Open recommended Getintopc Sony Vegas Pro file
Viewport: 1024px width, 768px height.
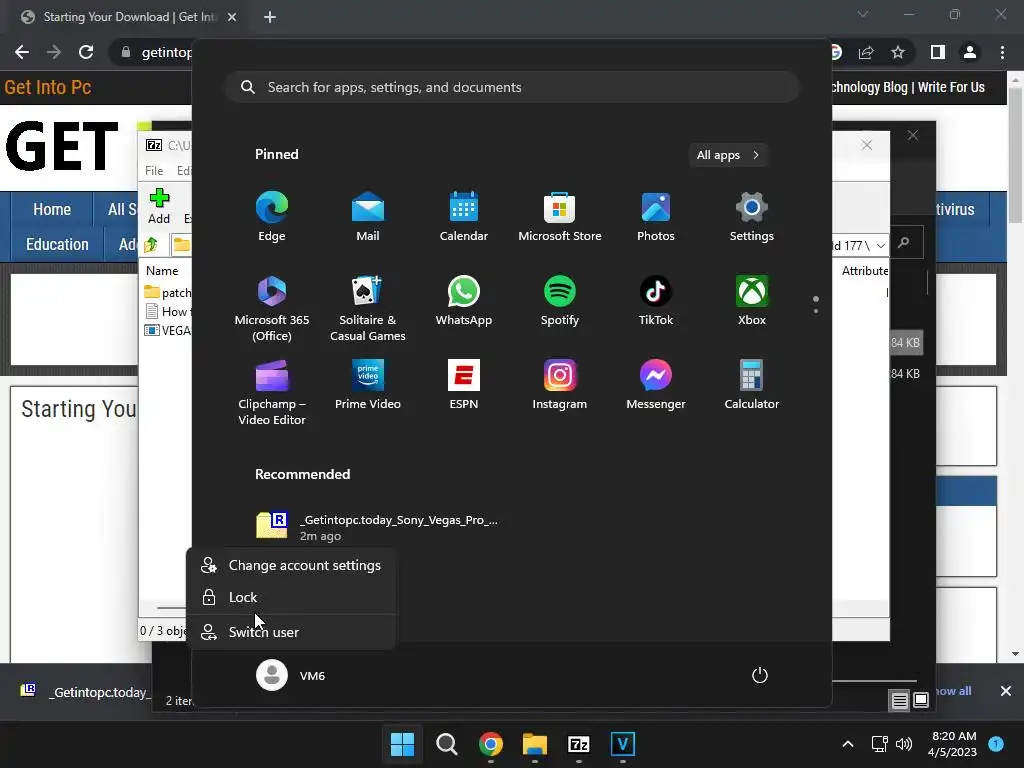point(377,526)
